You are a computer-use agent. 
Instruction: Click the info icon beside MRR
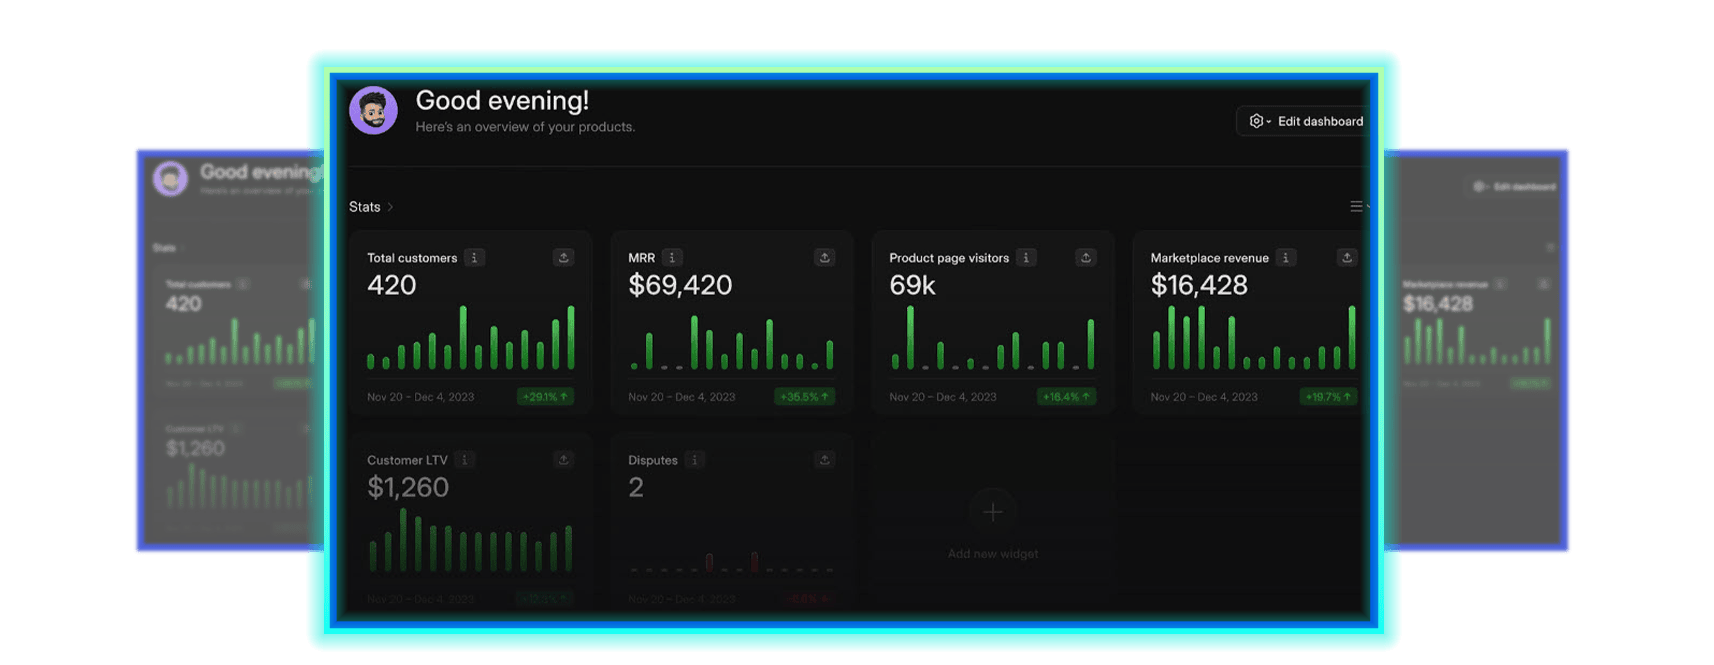point(672,258)
